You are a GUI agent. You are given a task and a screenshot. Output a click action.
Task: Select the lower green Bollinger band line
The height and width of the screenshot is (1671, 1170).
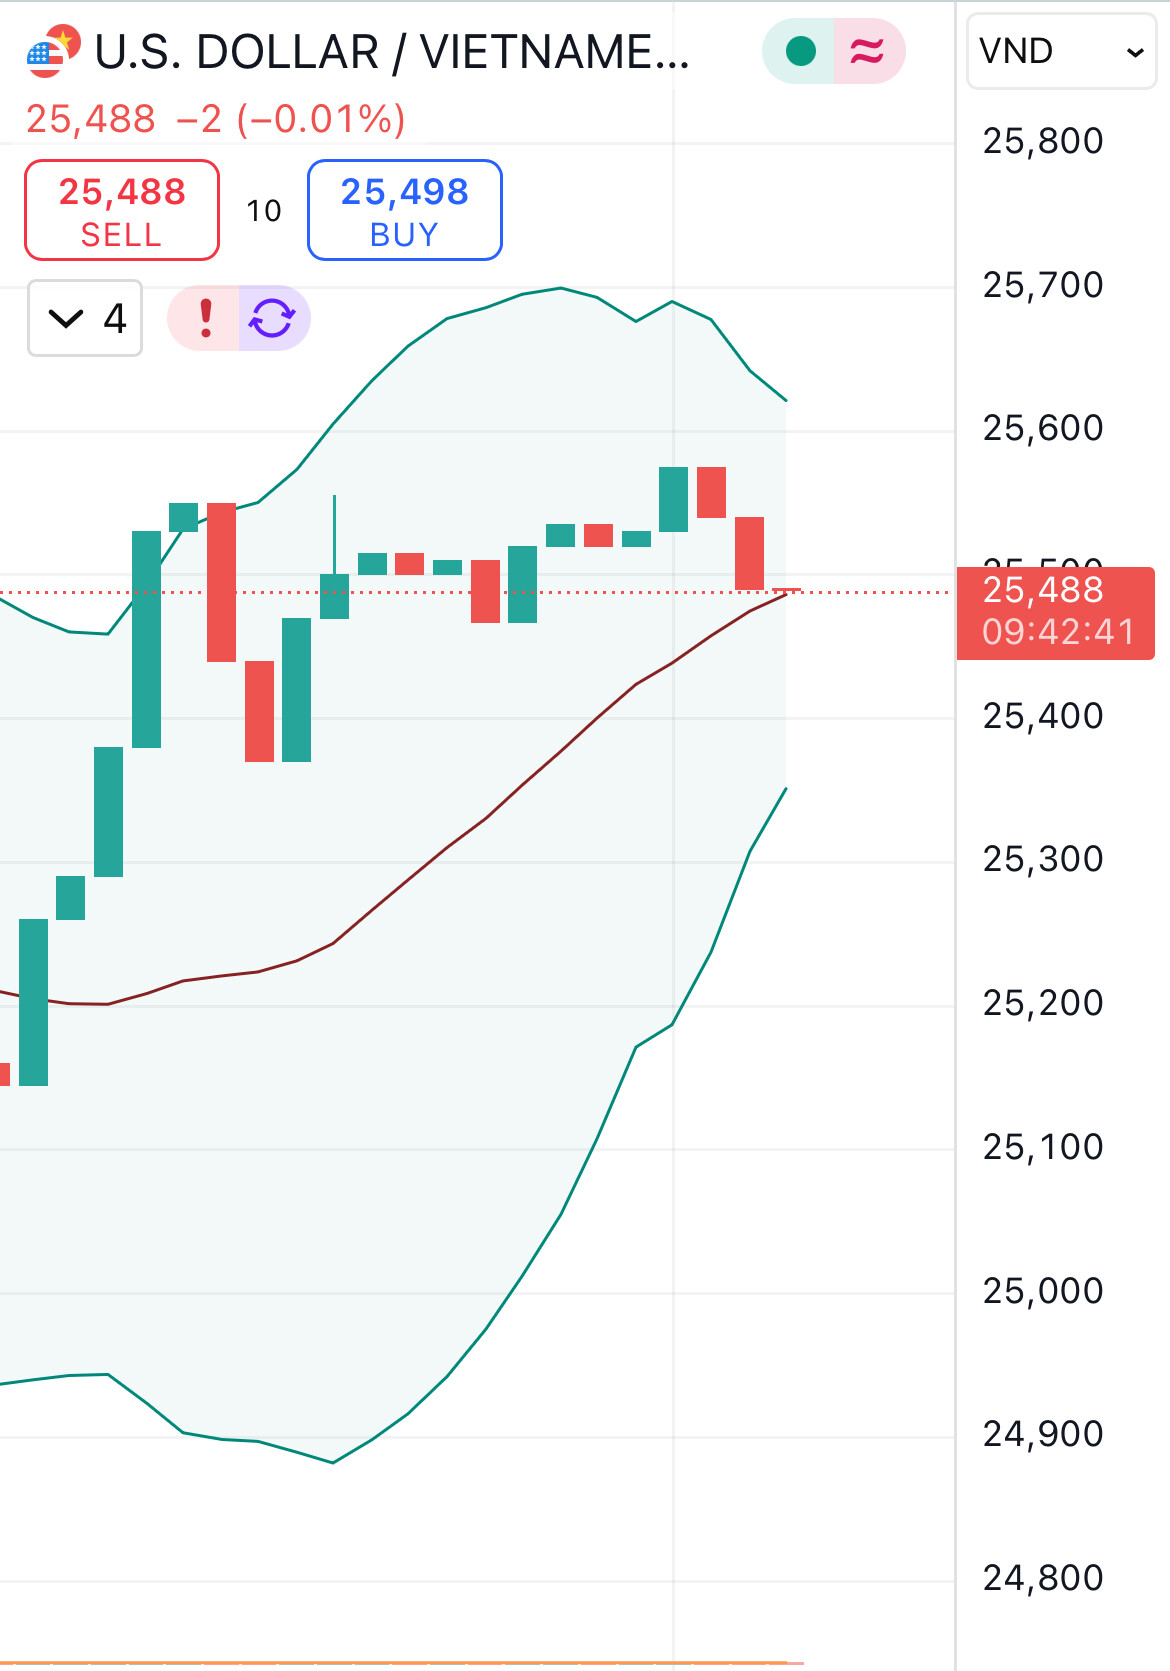[x=446, y=1376]
